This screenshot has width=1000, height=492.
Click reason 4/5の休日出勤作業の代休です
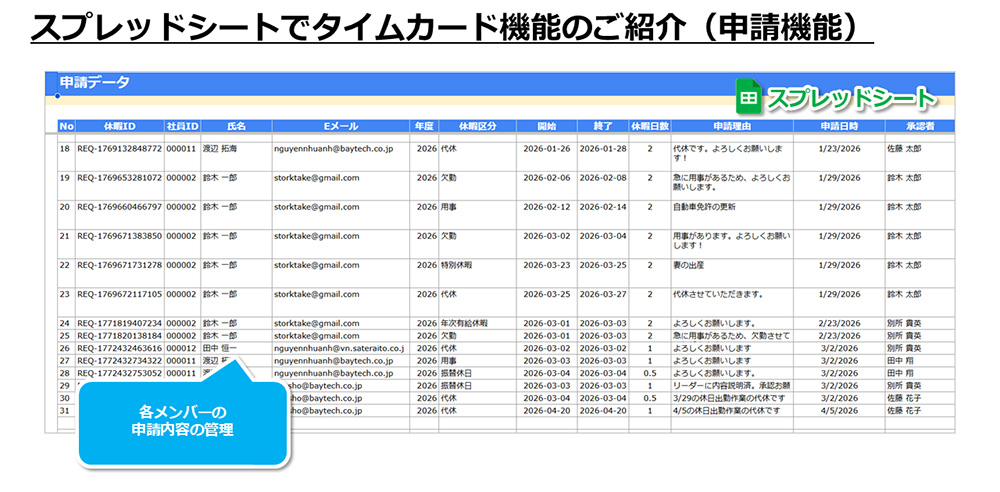pos(726,410)
